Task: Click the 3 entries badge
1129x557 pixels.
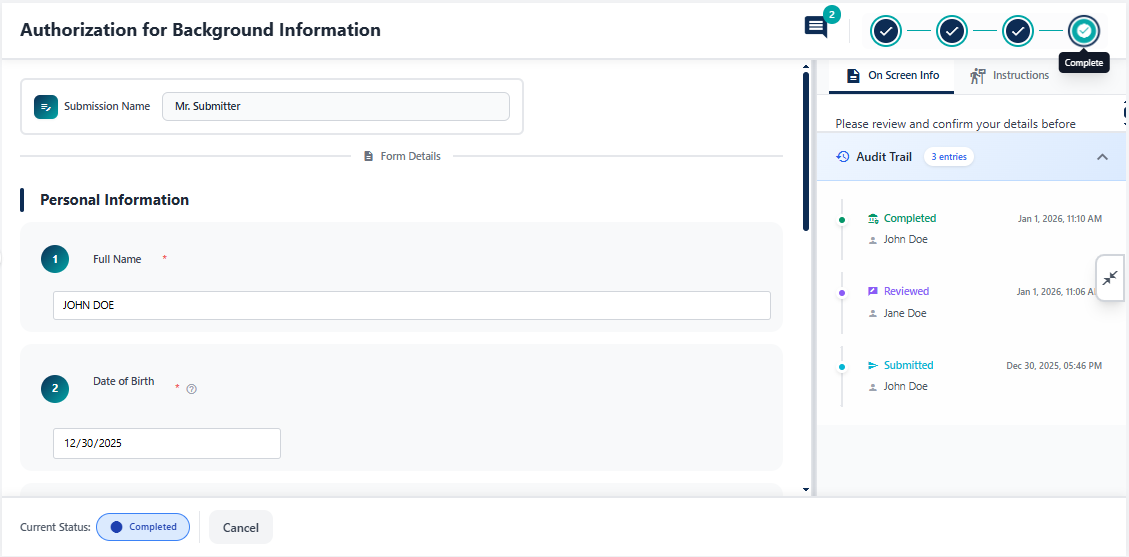Action: 948,156
